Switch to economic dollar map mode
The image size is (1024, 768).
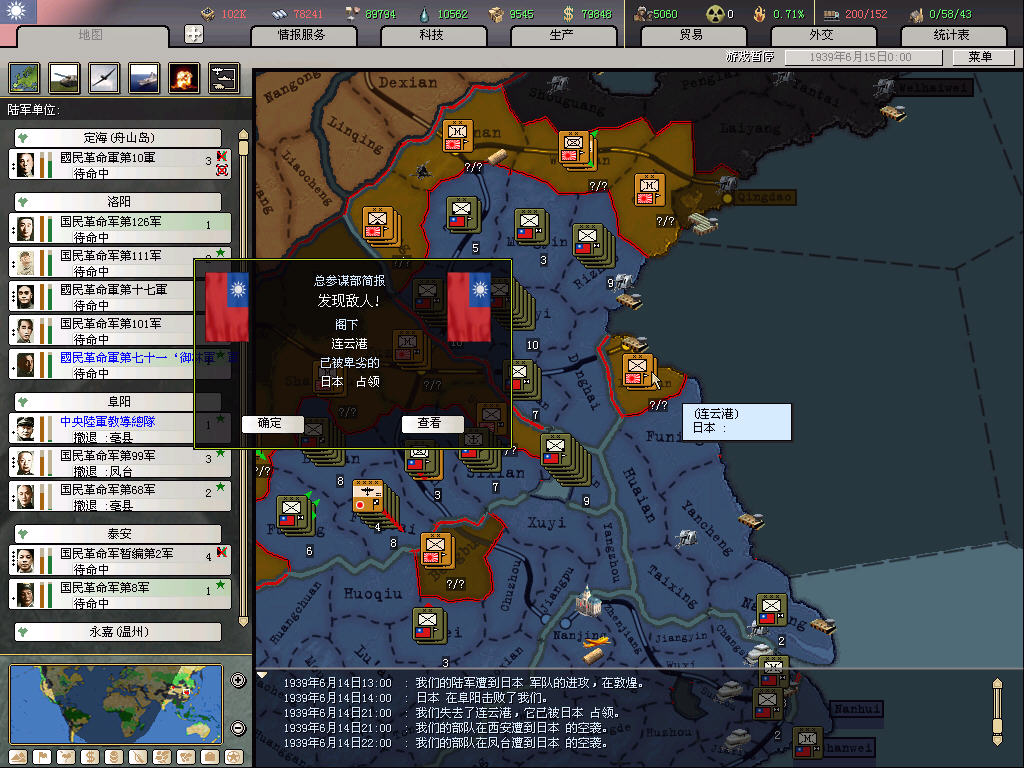[90, 757]
